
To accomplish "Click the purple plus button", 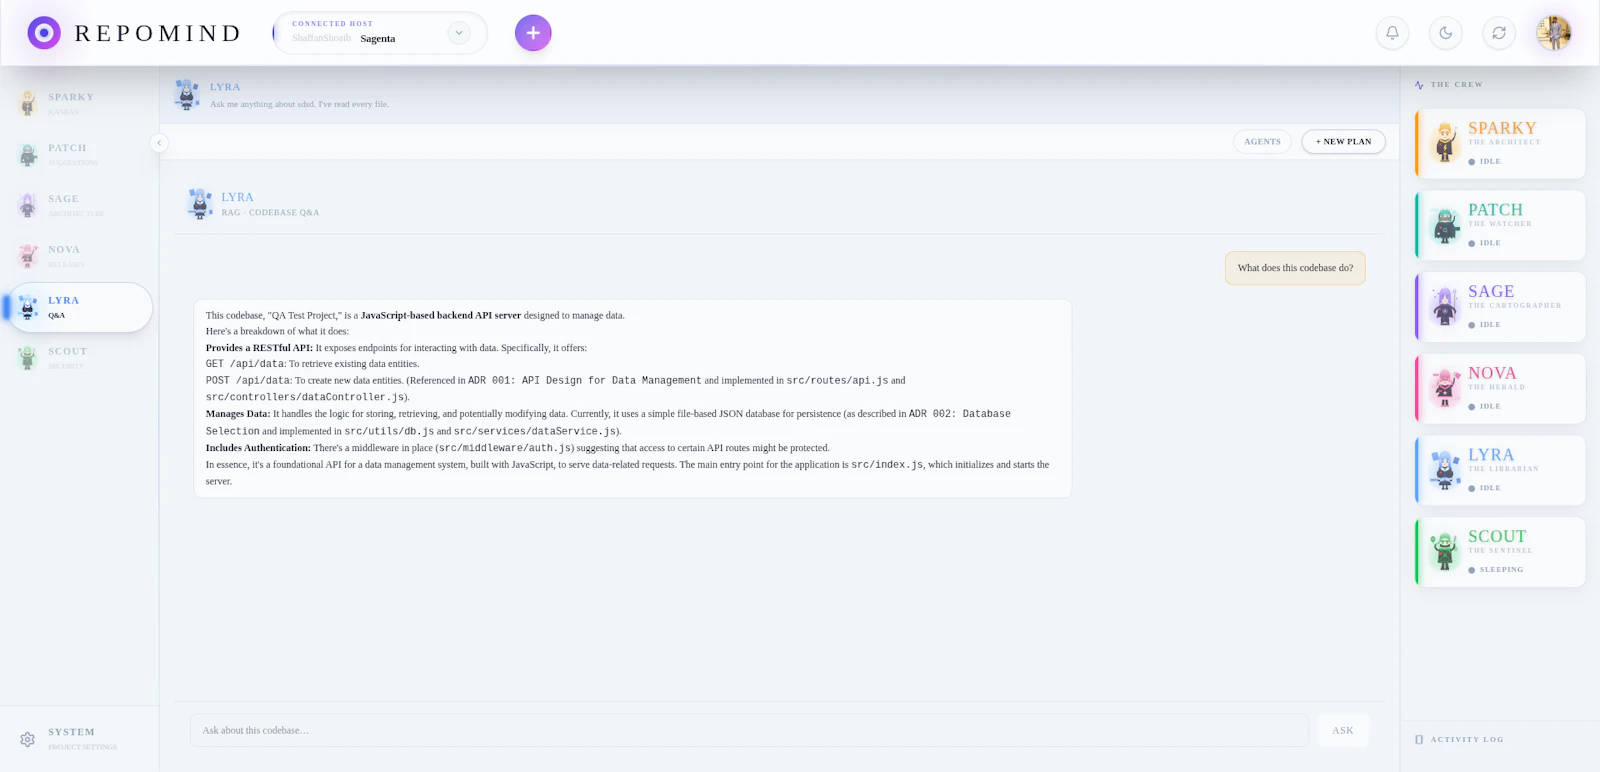I will click(x=533, y=33).
